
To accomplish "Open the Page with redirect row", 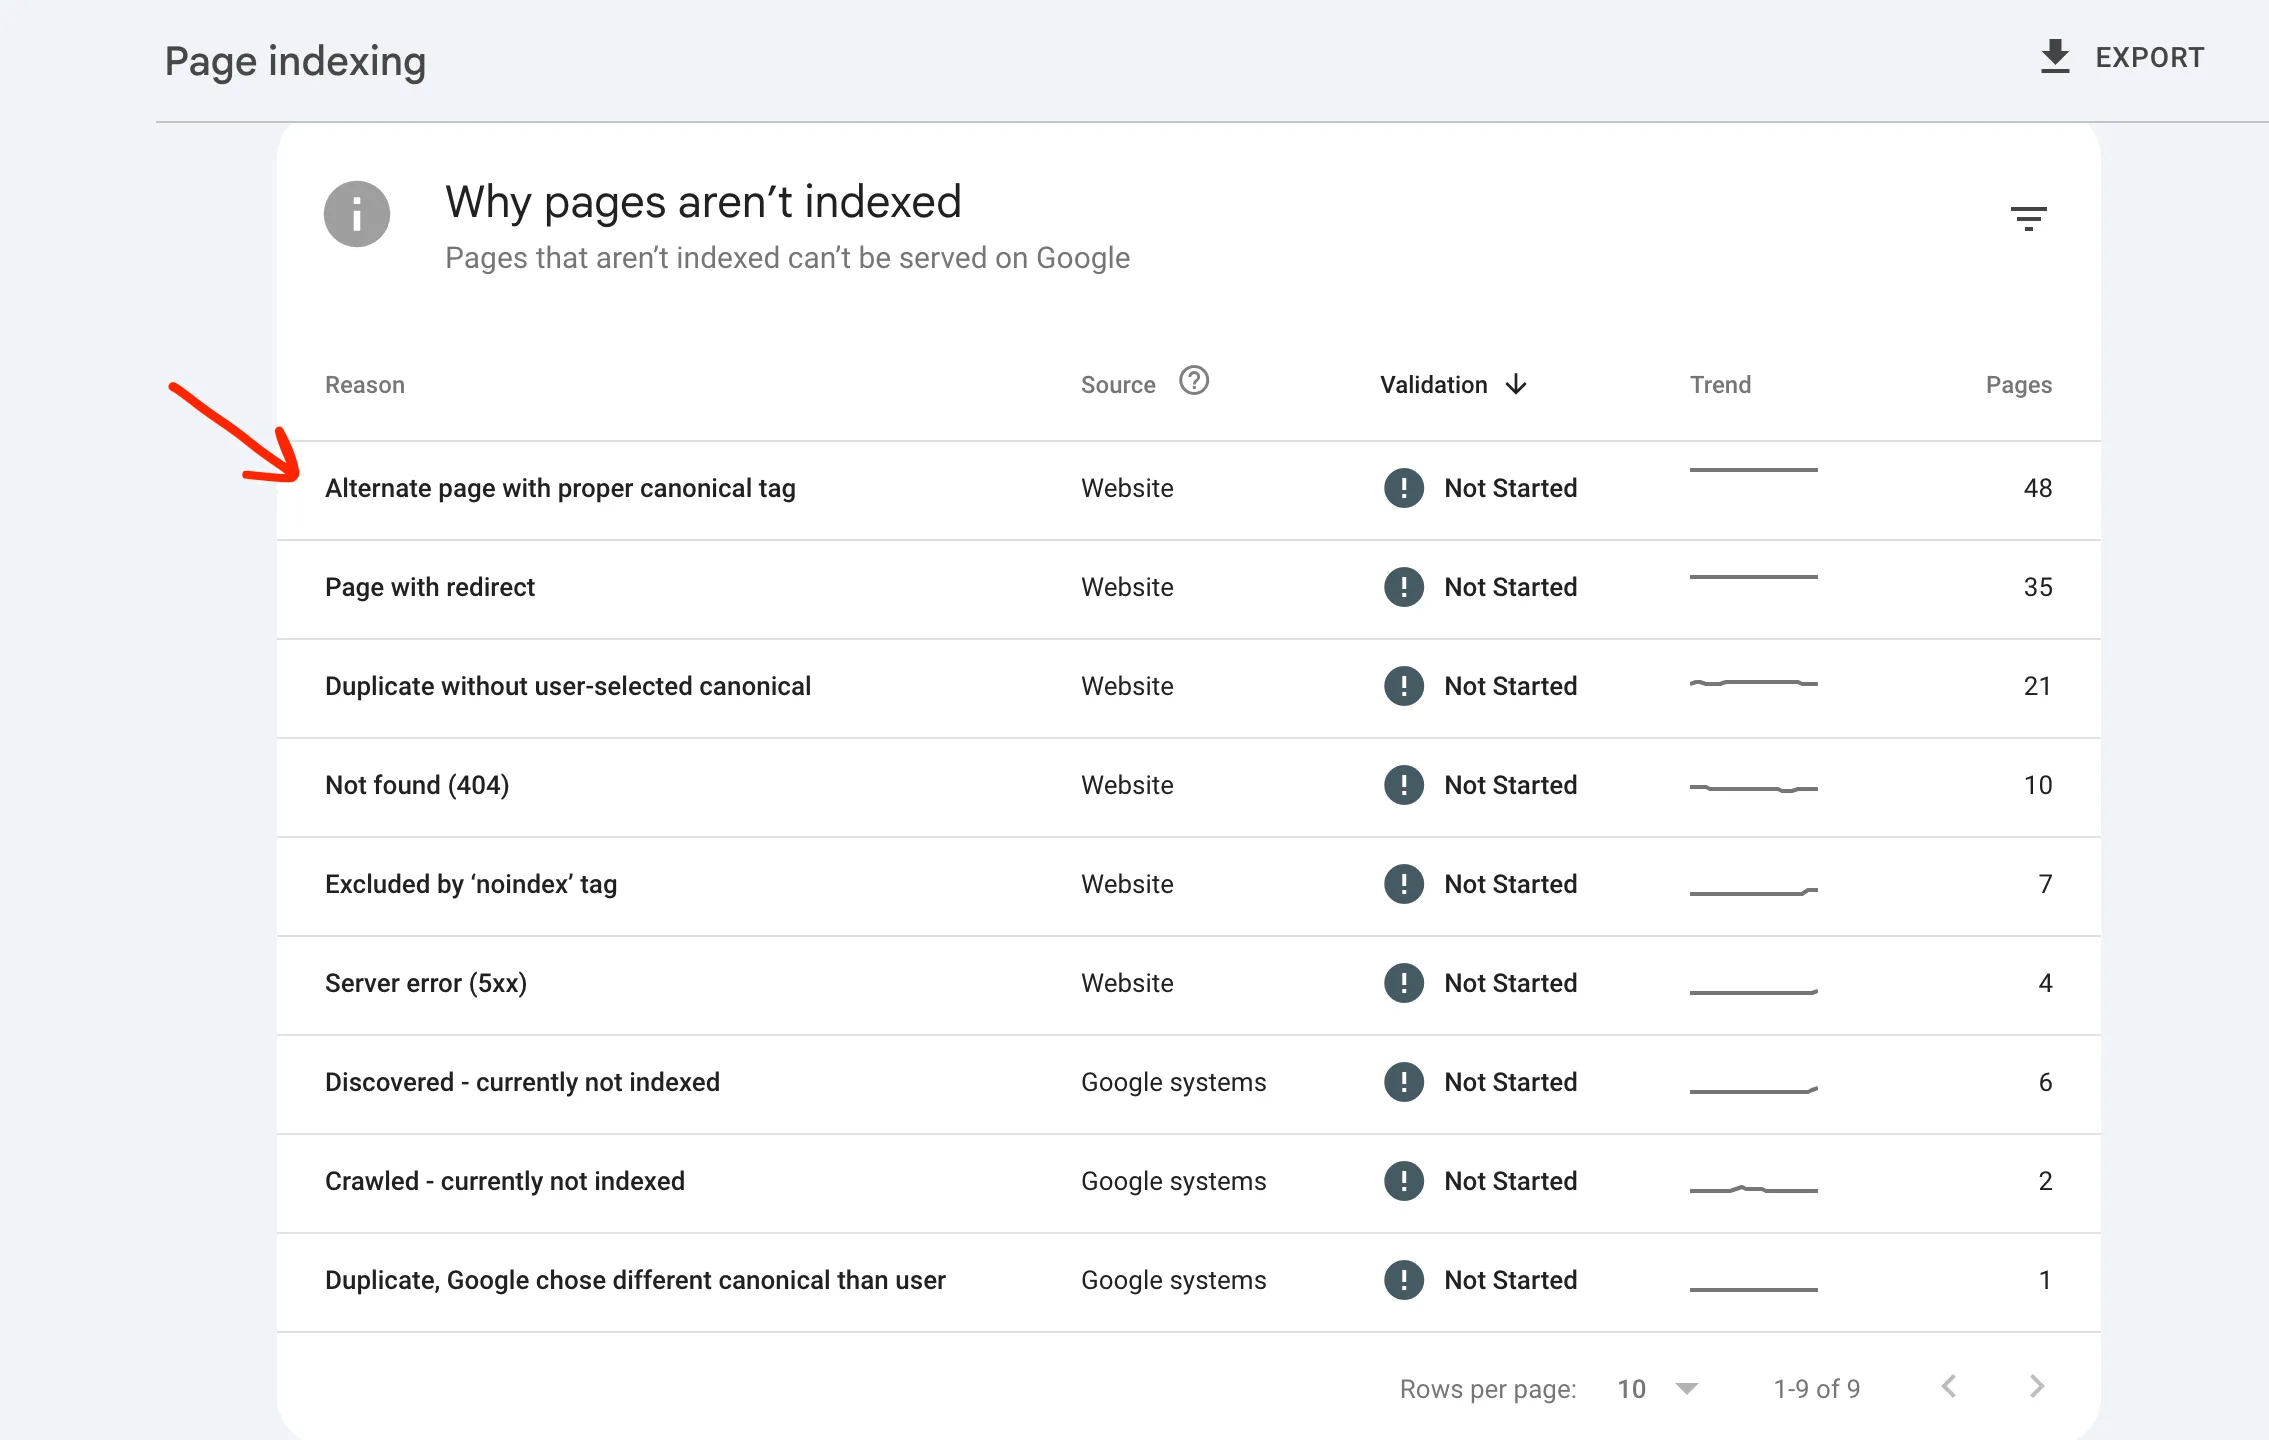I will 1188,589.
